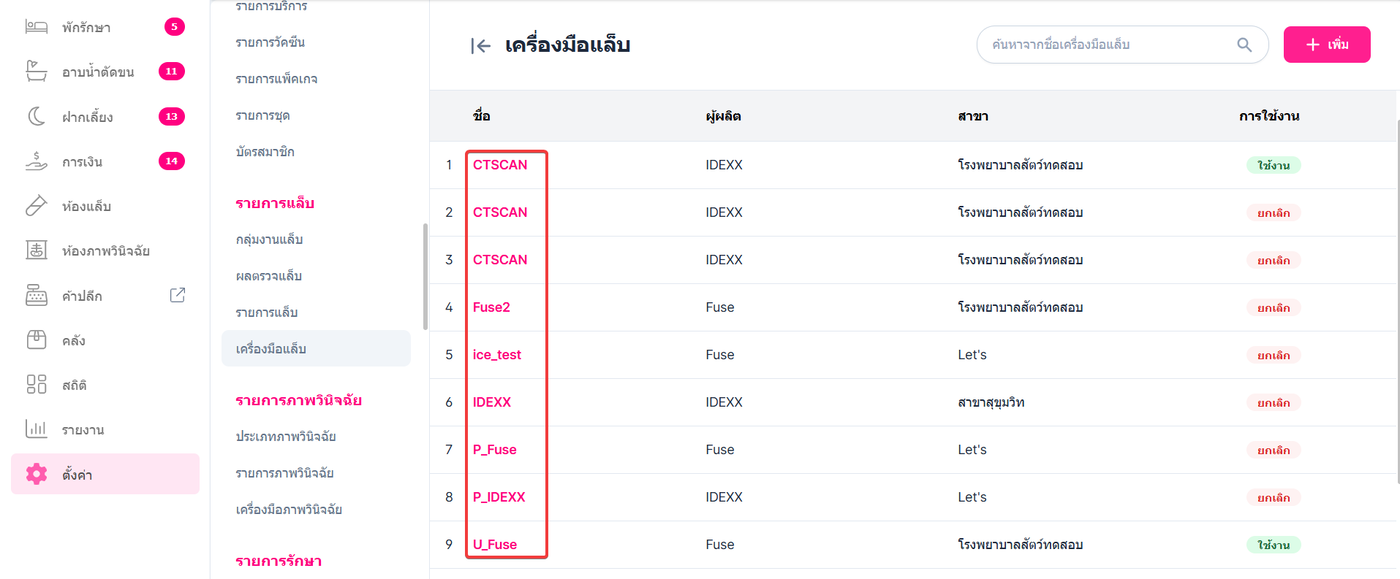Click the external link icon beside ค้าปลีก
This screenshot has height=579, width=1400.
(x=177, y=295)
